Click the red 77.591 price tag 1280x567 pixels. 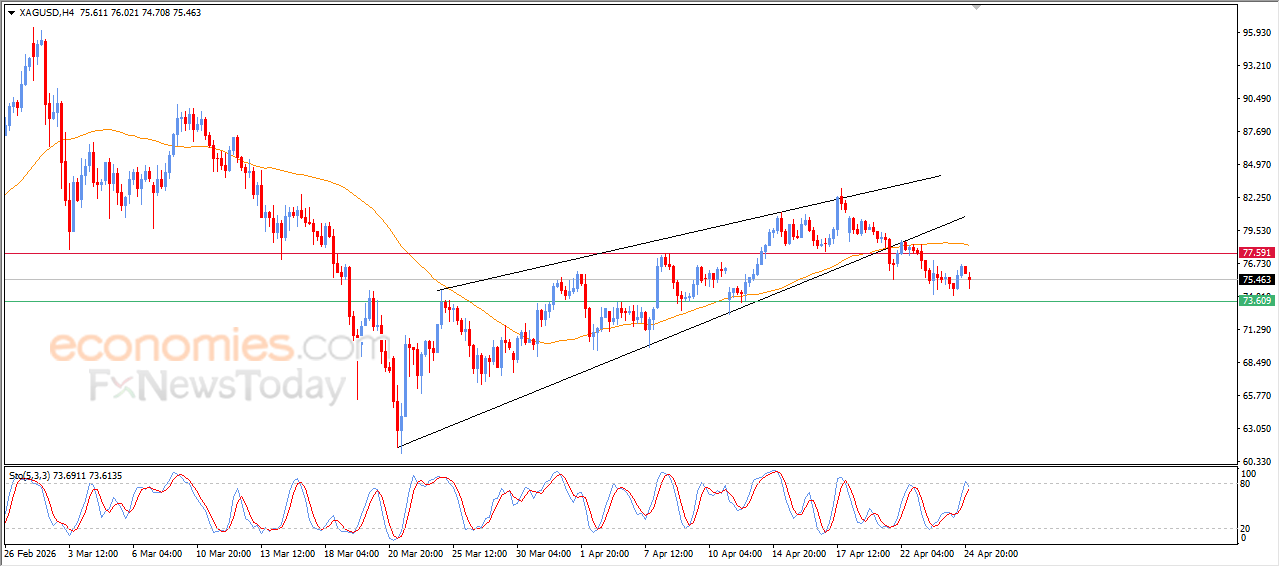[1255, 253]
